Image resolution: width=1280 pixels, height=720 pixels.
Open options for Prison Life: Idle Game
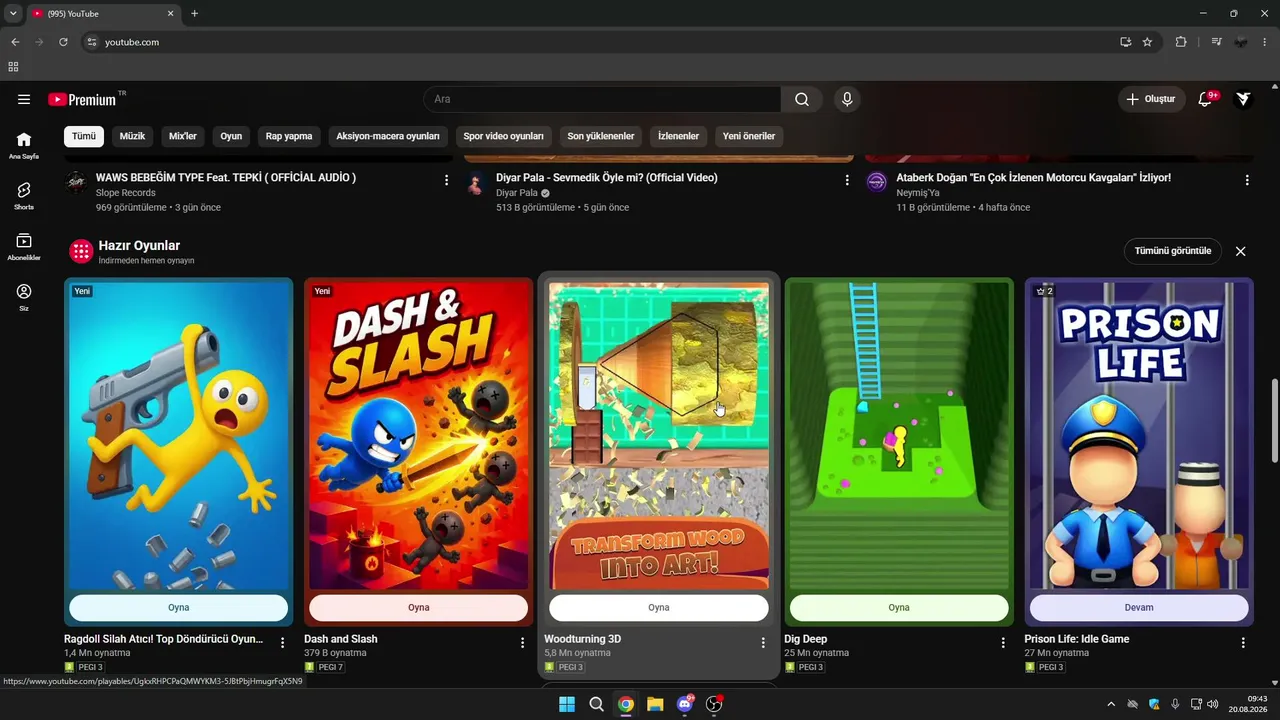click(x=1243, y=643)
